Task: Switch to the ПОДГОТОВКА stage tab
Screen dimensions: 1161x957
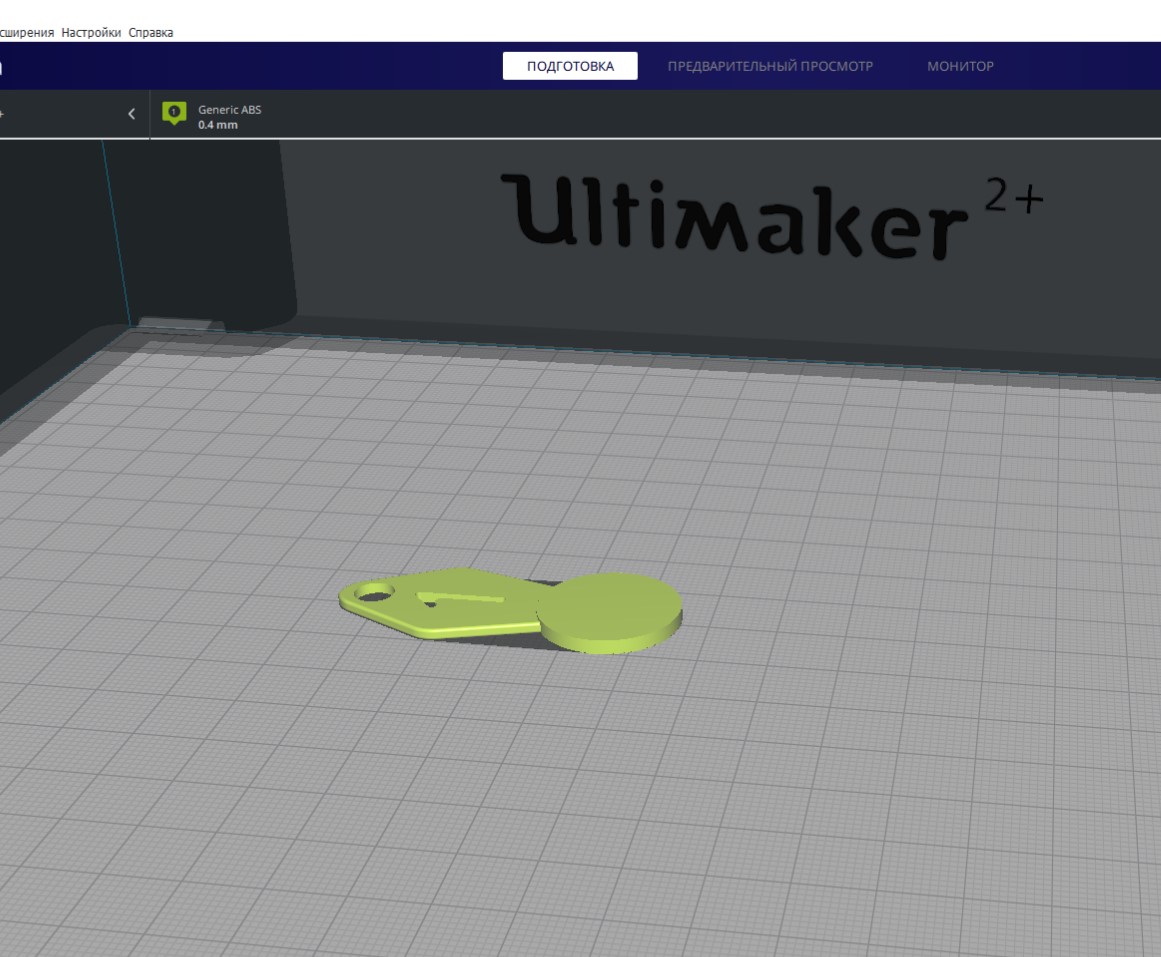Action: pyautogui.click(x=570, y=66)
